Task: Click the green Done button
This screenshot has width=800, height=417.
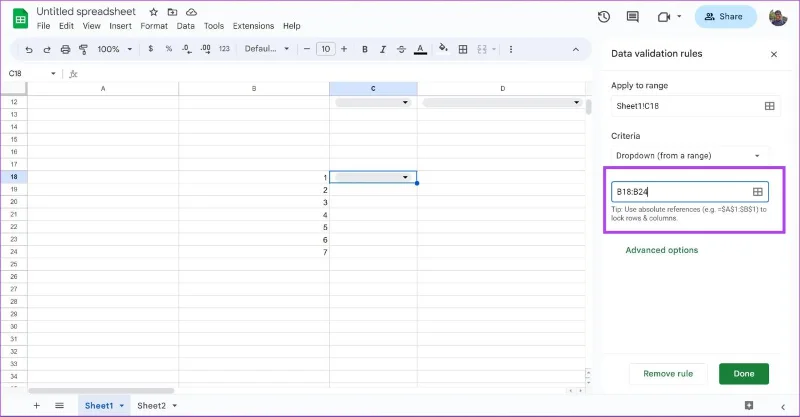Action: point(744,374)
